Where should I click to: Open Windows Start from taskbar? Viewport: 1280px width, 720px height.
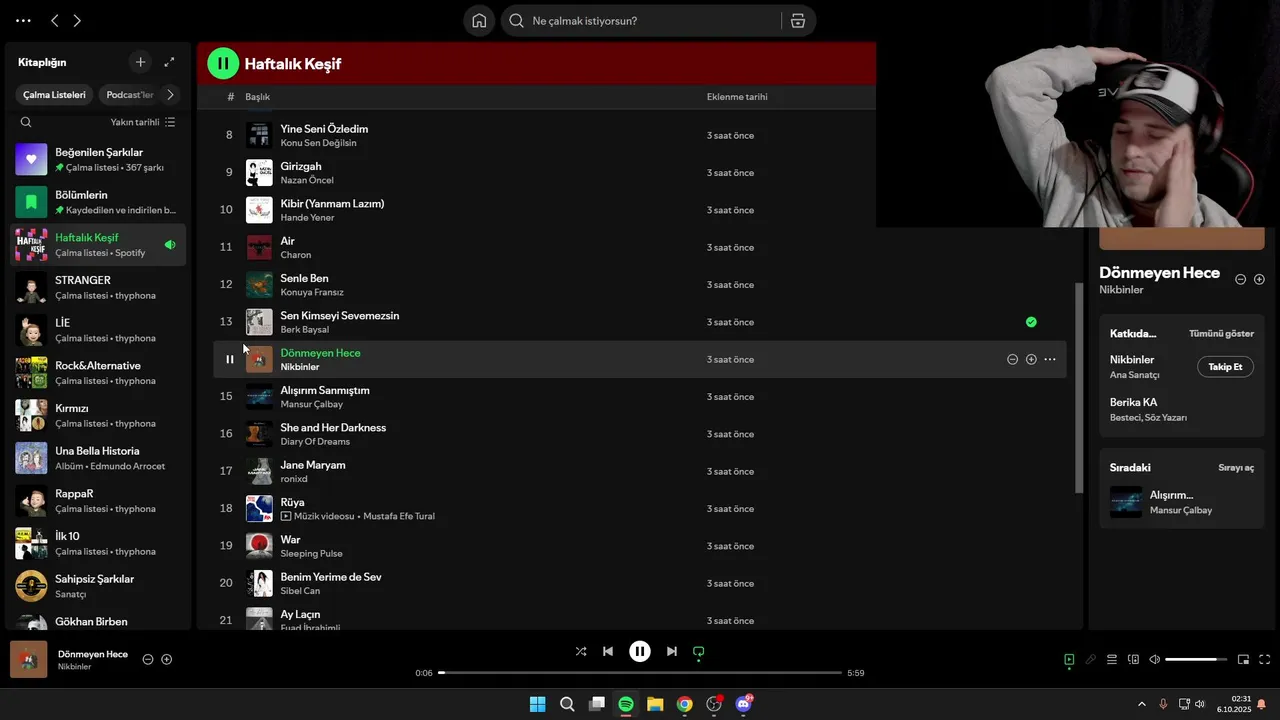point(537,704)
